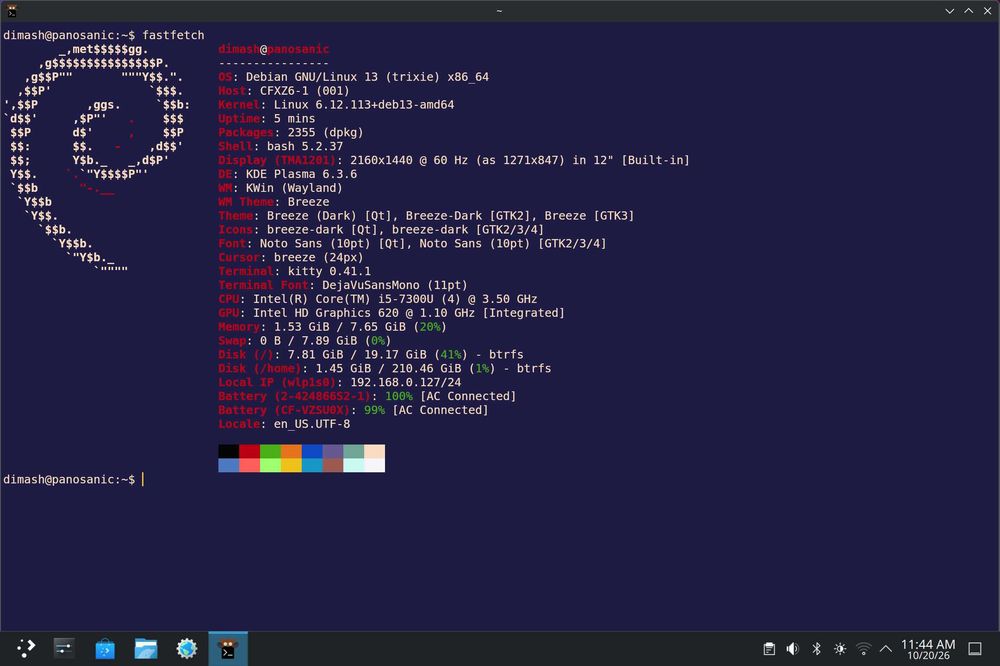This screenshot has width=1000, height=666.
Task: Click the purple color block
Action: point(333,452)
